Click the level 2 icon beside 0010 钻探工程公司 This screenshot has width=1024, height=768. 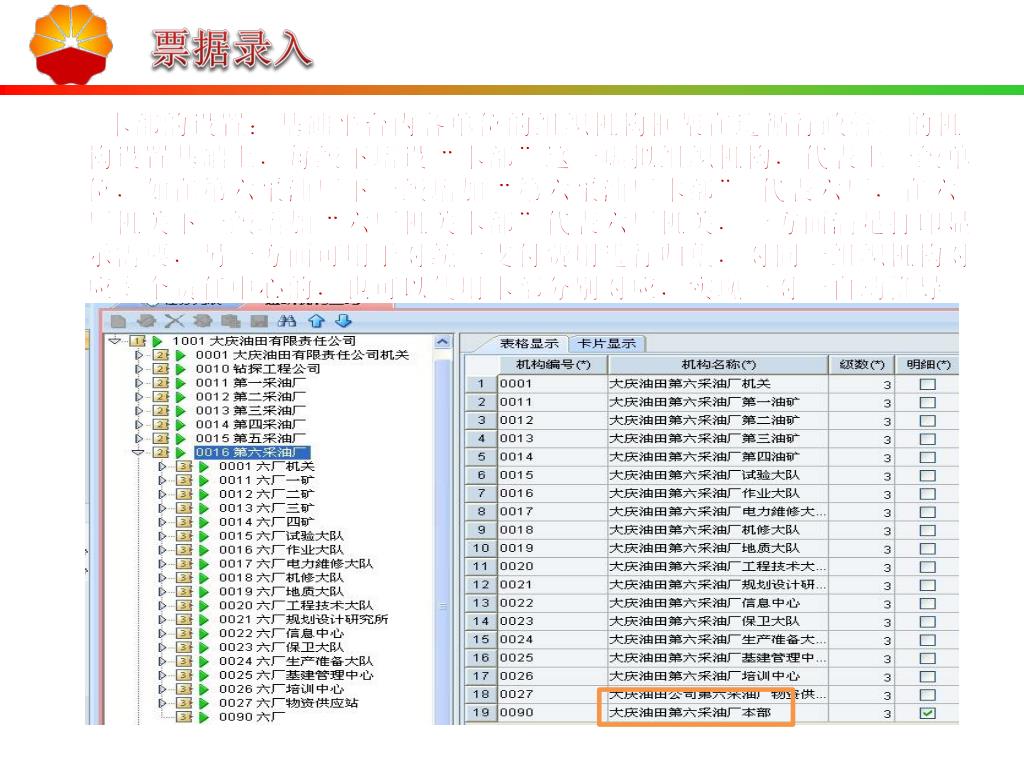[x=161, y=369]
